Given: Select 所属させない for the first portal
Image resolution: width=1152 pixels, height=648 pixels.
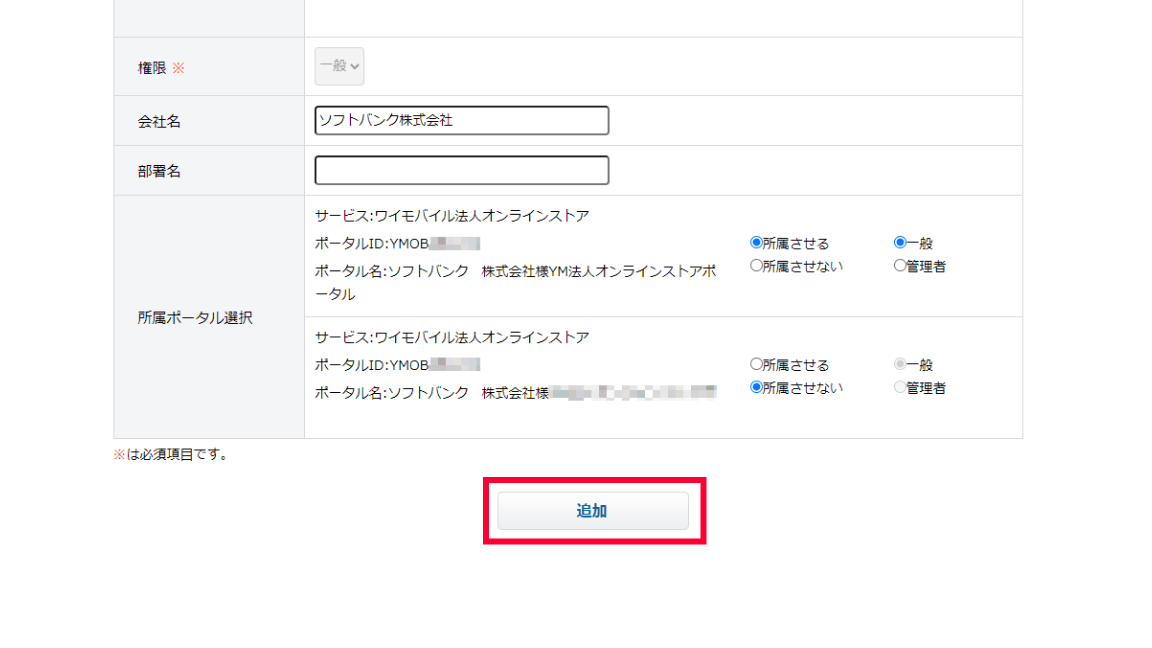Looking at the screenshot, I should point(757,266).
